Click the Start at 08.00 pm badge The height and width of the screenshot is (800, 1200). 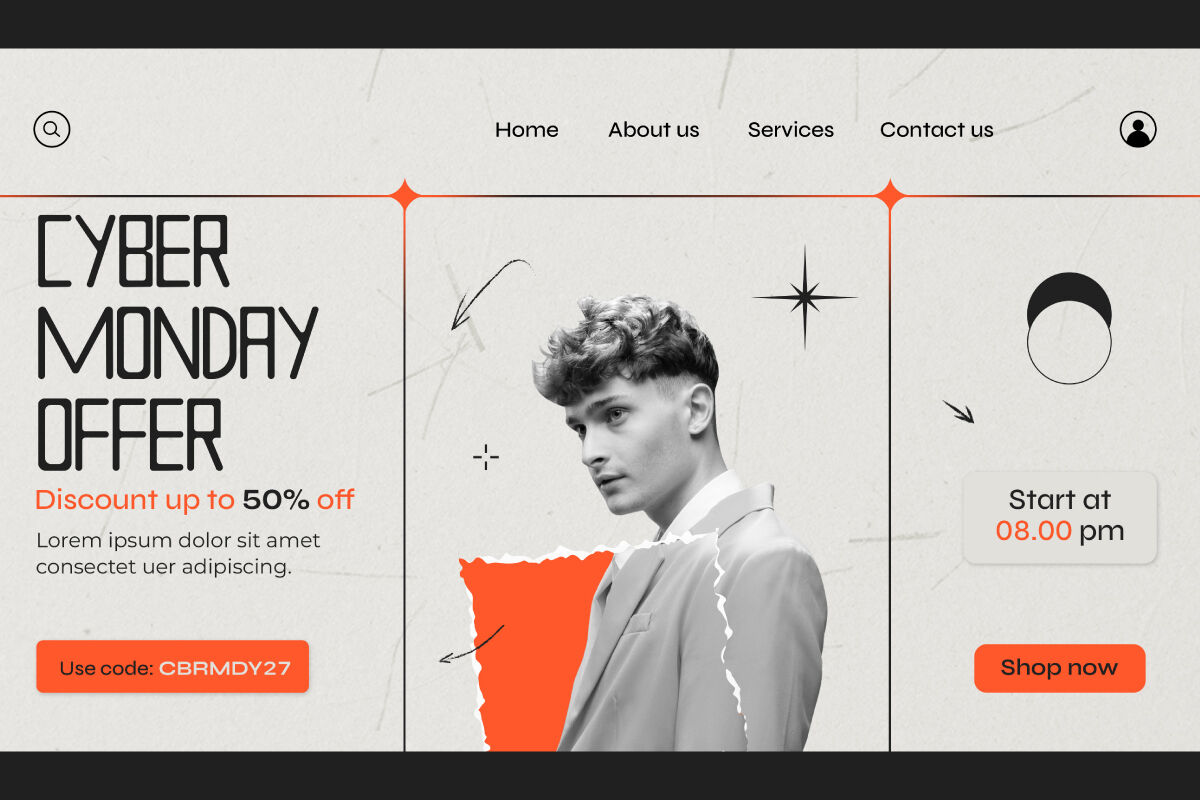click(x=1060, y=517)
